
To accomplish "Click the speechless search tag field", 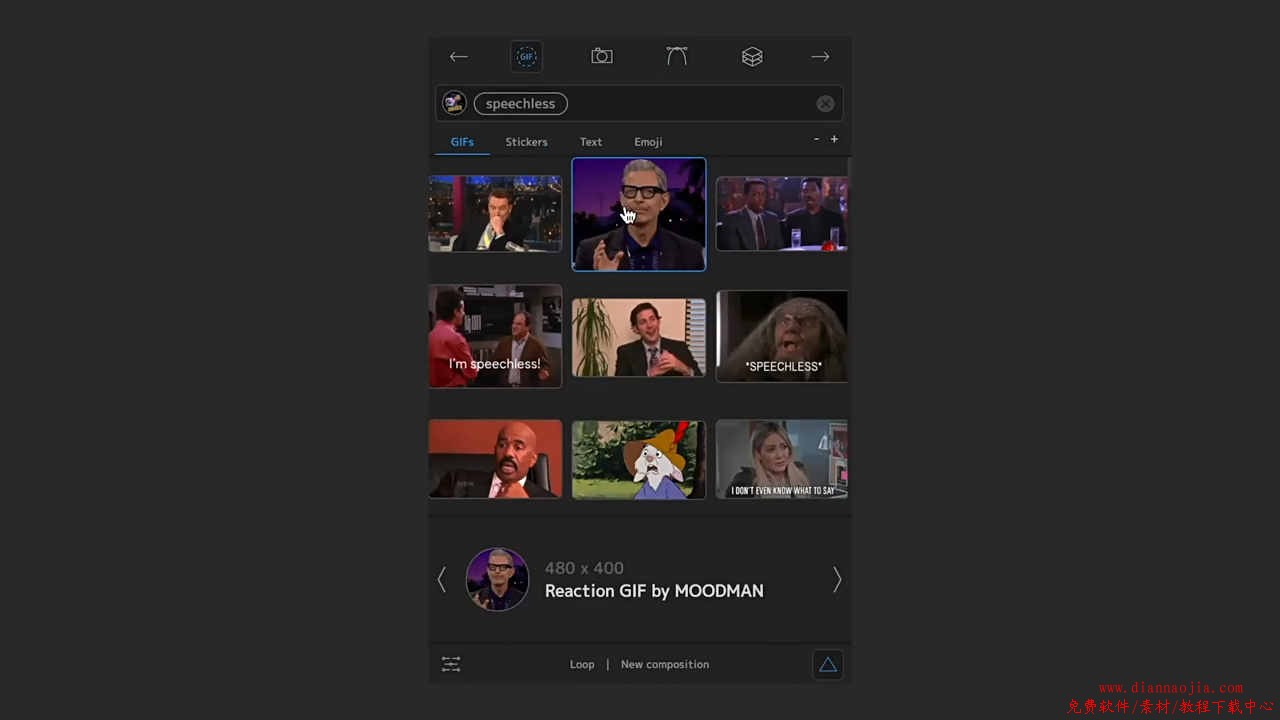I will click(520, 104).
